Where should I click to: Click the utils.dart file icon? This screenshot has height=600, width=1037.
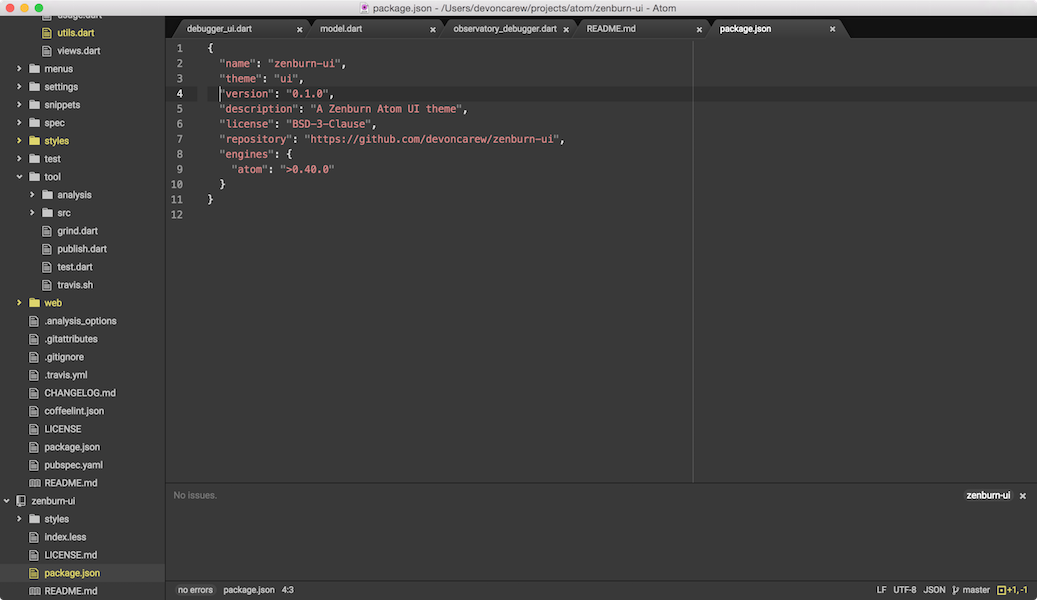coord(46,32)
